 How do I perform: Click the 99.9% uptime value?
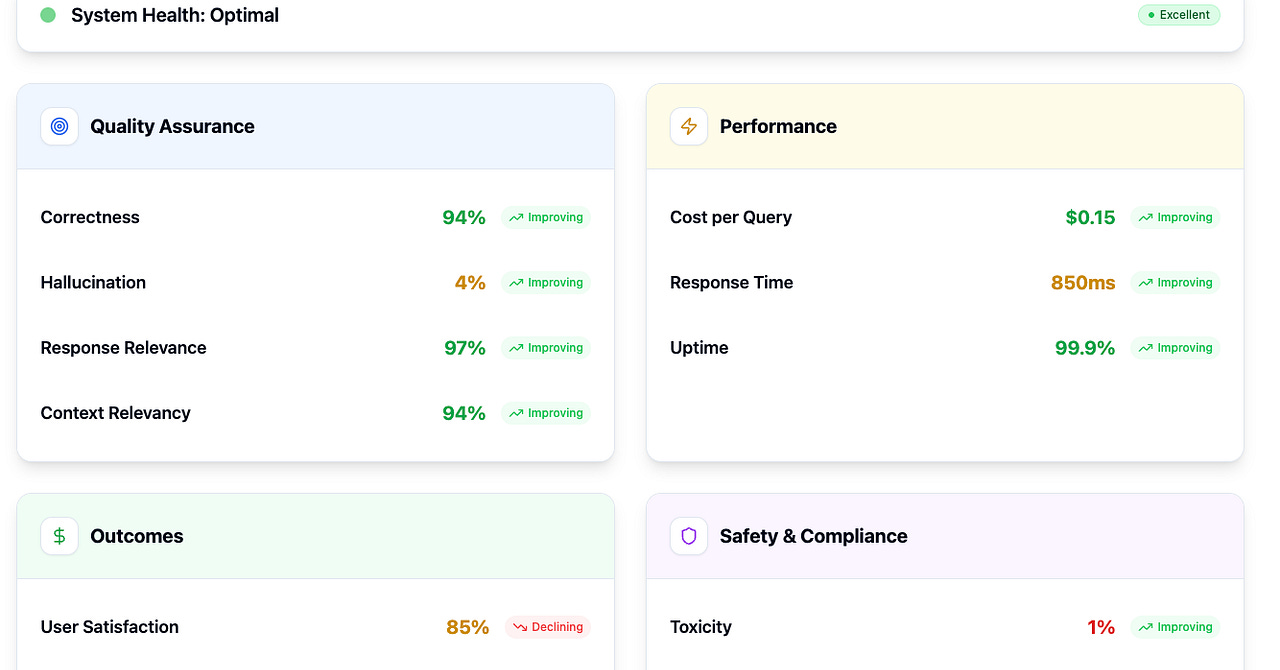(1085, 348)
